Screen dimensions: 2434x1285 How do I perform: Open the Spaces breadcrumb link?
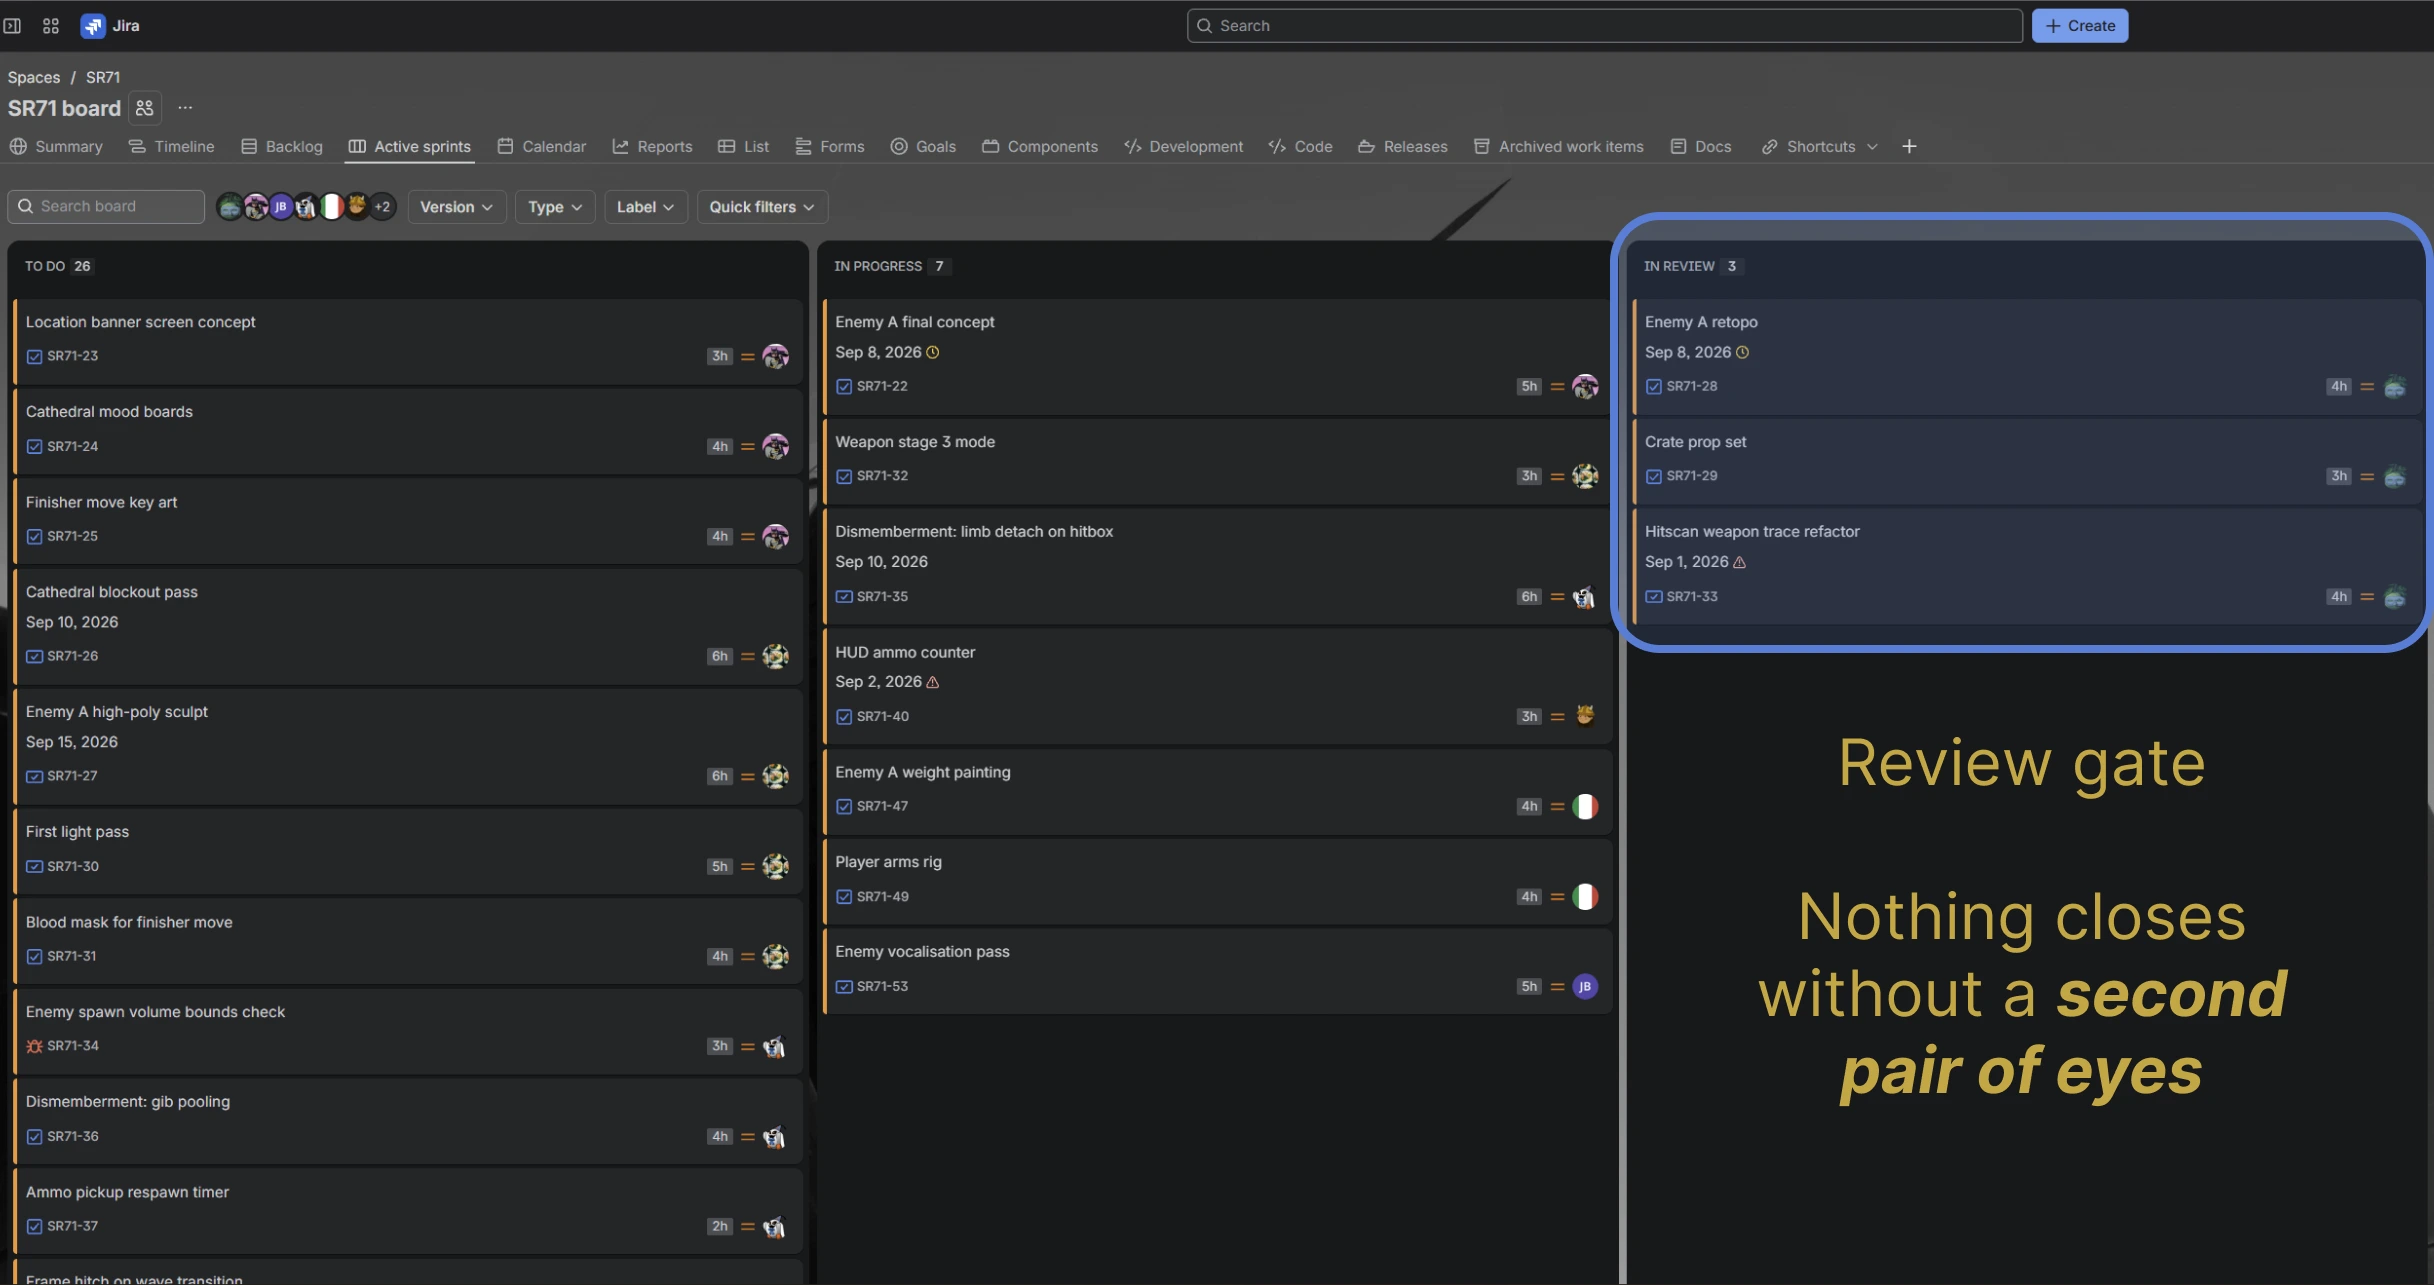[34, 77]
